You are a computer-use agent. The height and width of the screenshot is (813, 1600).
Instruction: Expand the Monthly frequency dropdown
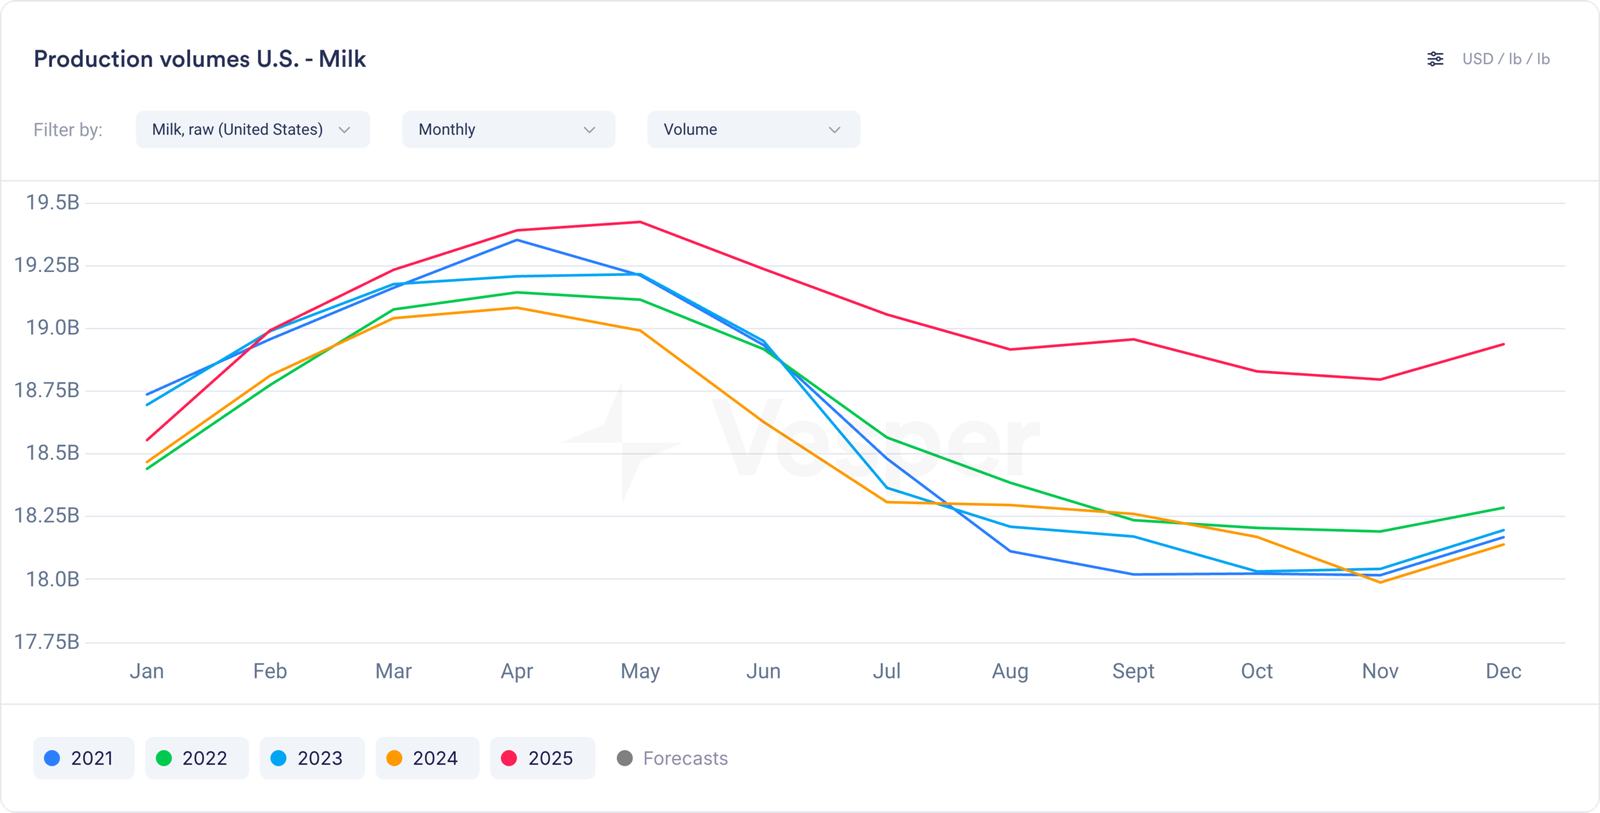(x=508, y=129)
